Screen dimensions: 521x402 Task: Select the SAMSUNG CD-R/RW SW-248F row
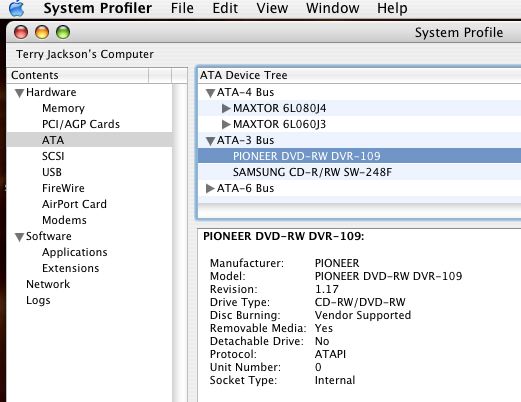click(x=359, y=172)
